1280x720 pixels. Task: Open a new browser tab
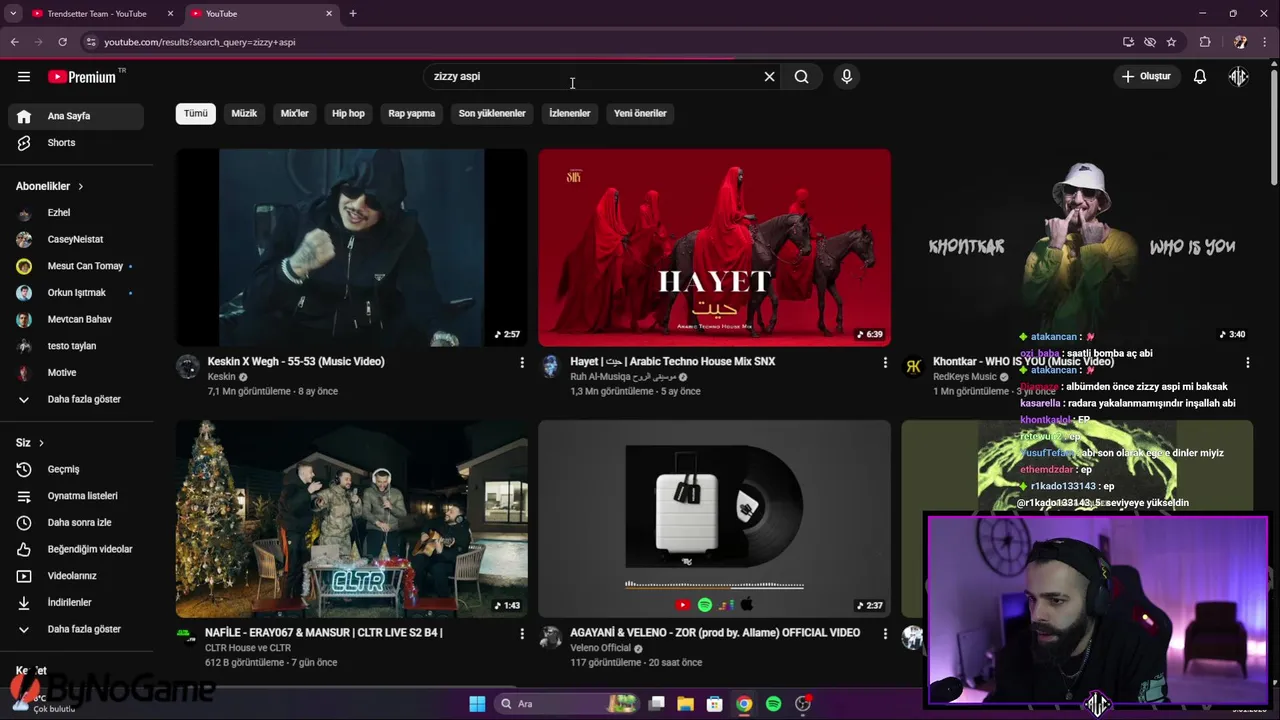pos(352,13)
